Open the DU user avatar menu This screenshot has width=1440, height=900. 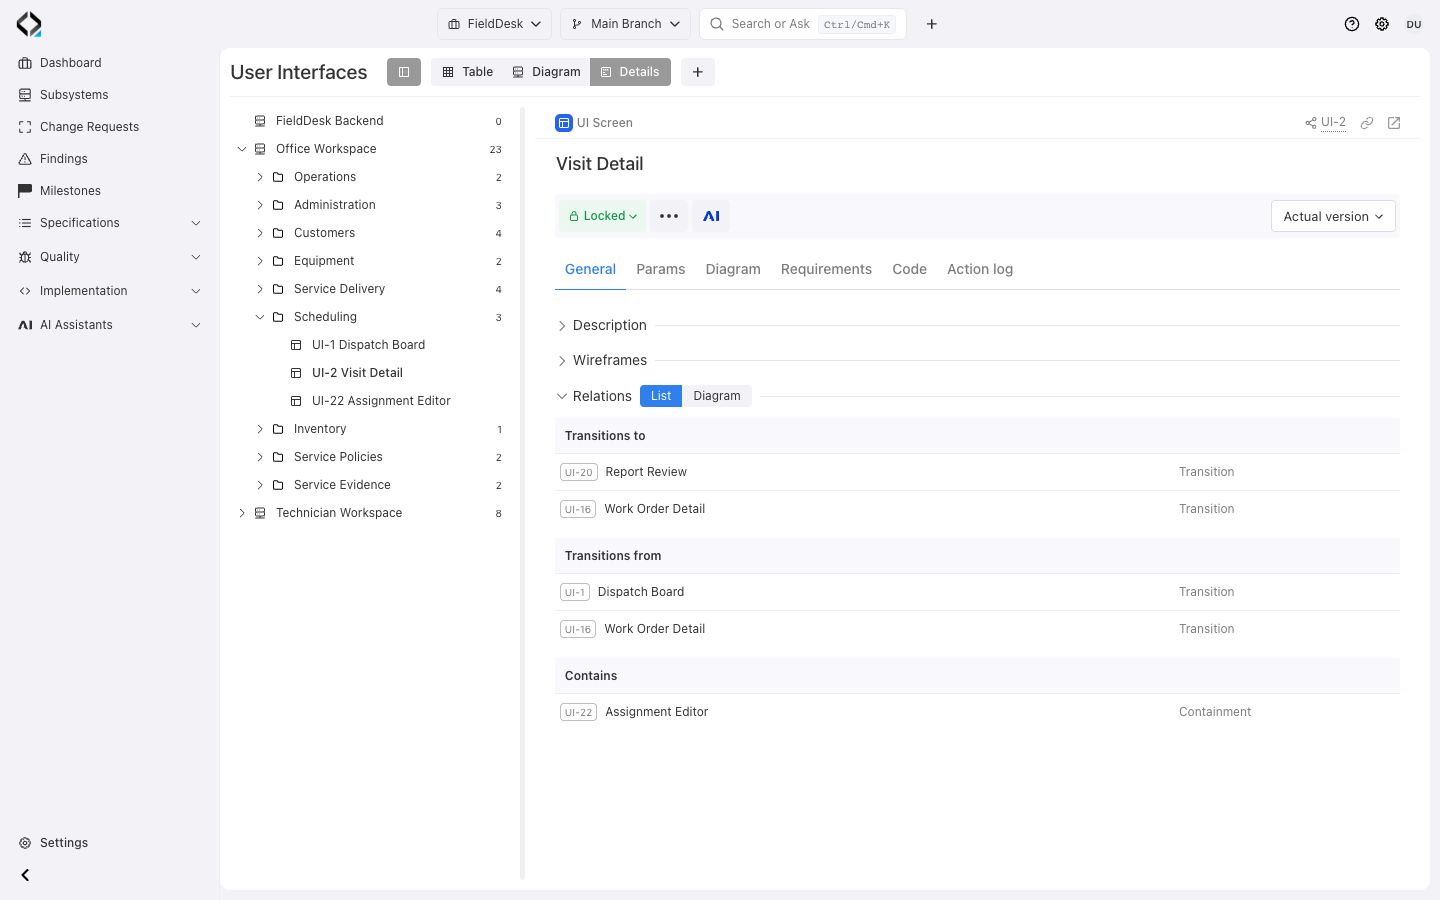(1414, 24)
